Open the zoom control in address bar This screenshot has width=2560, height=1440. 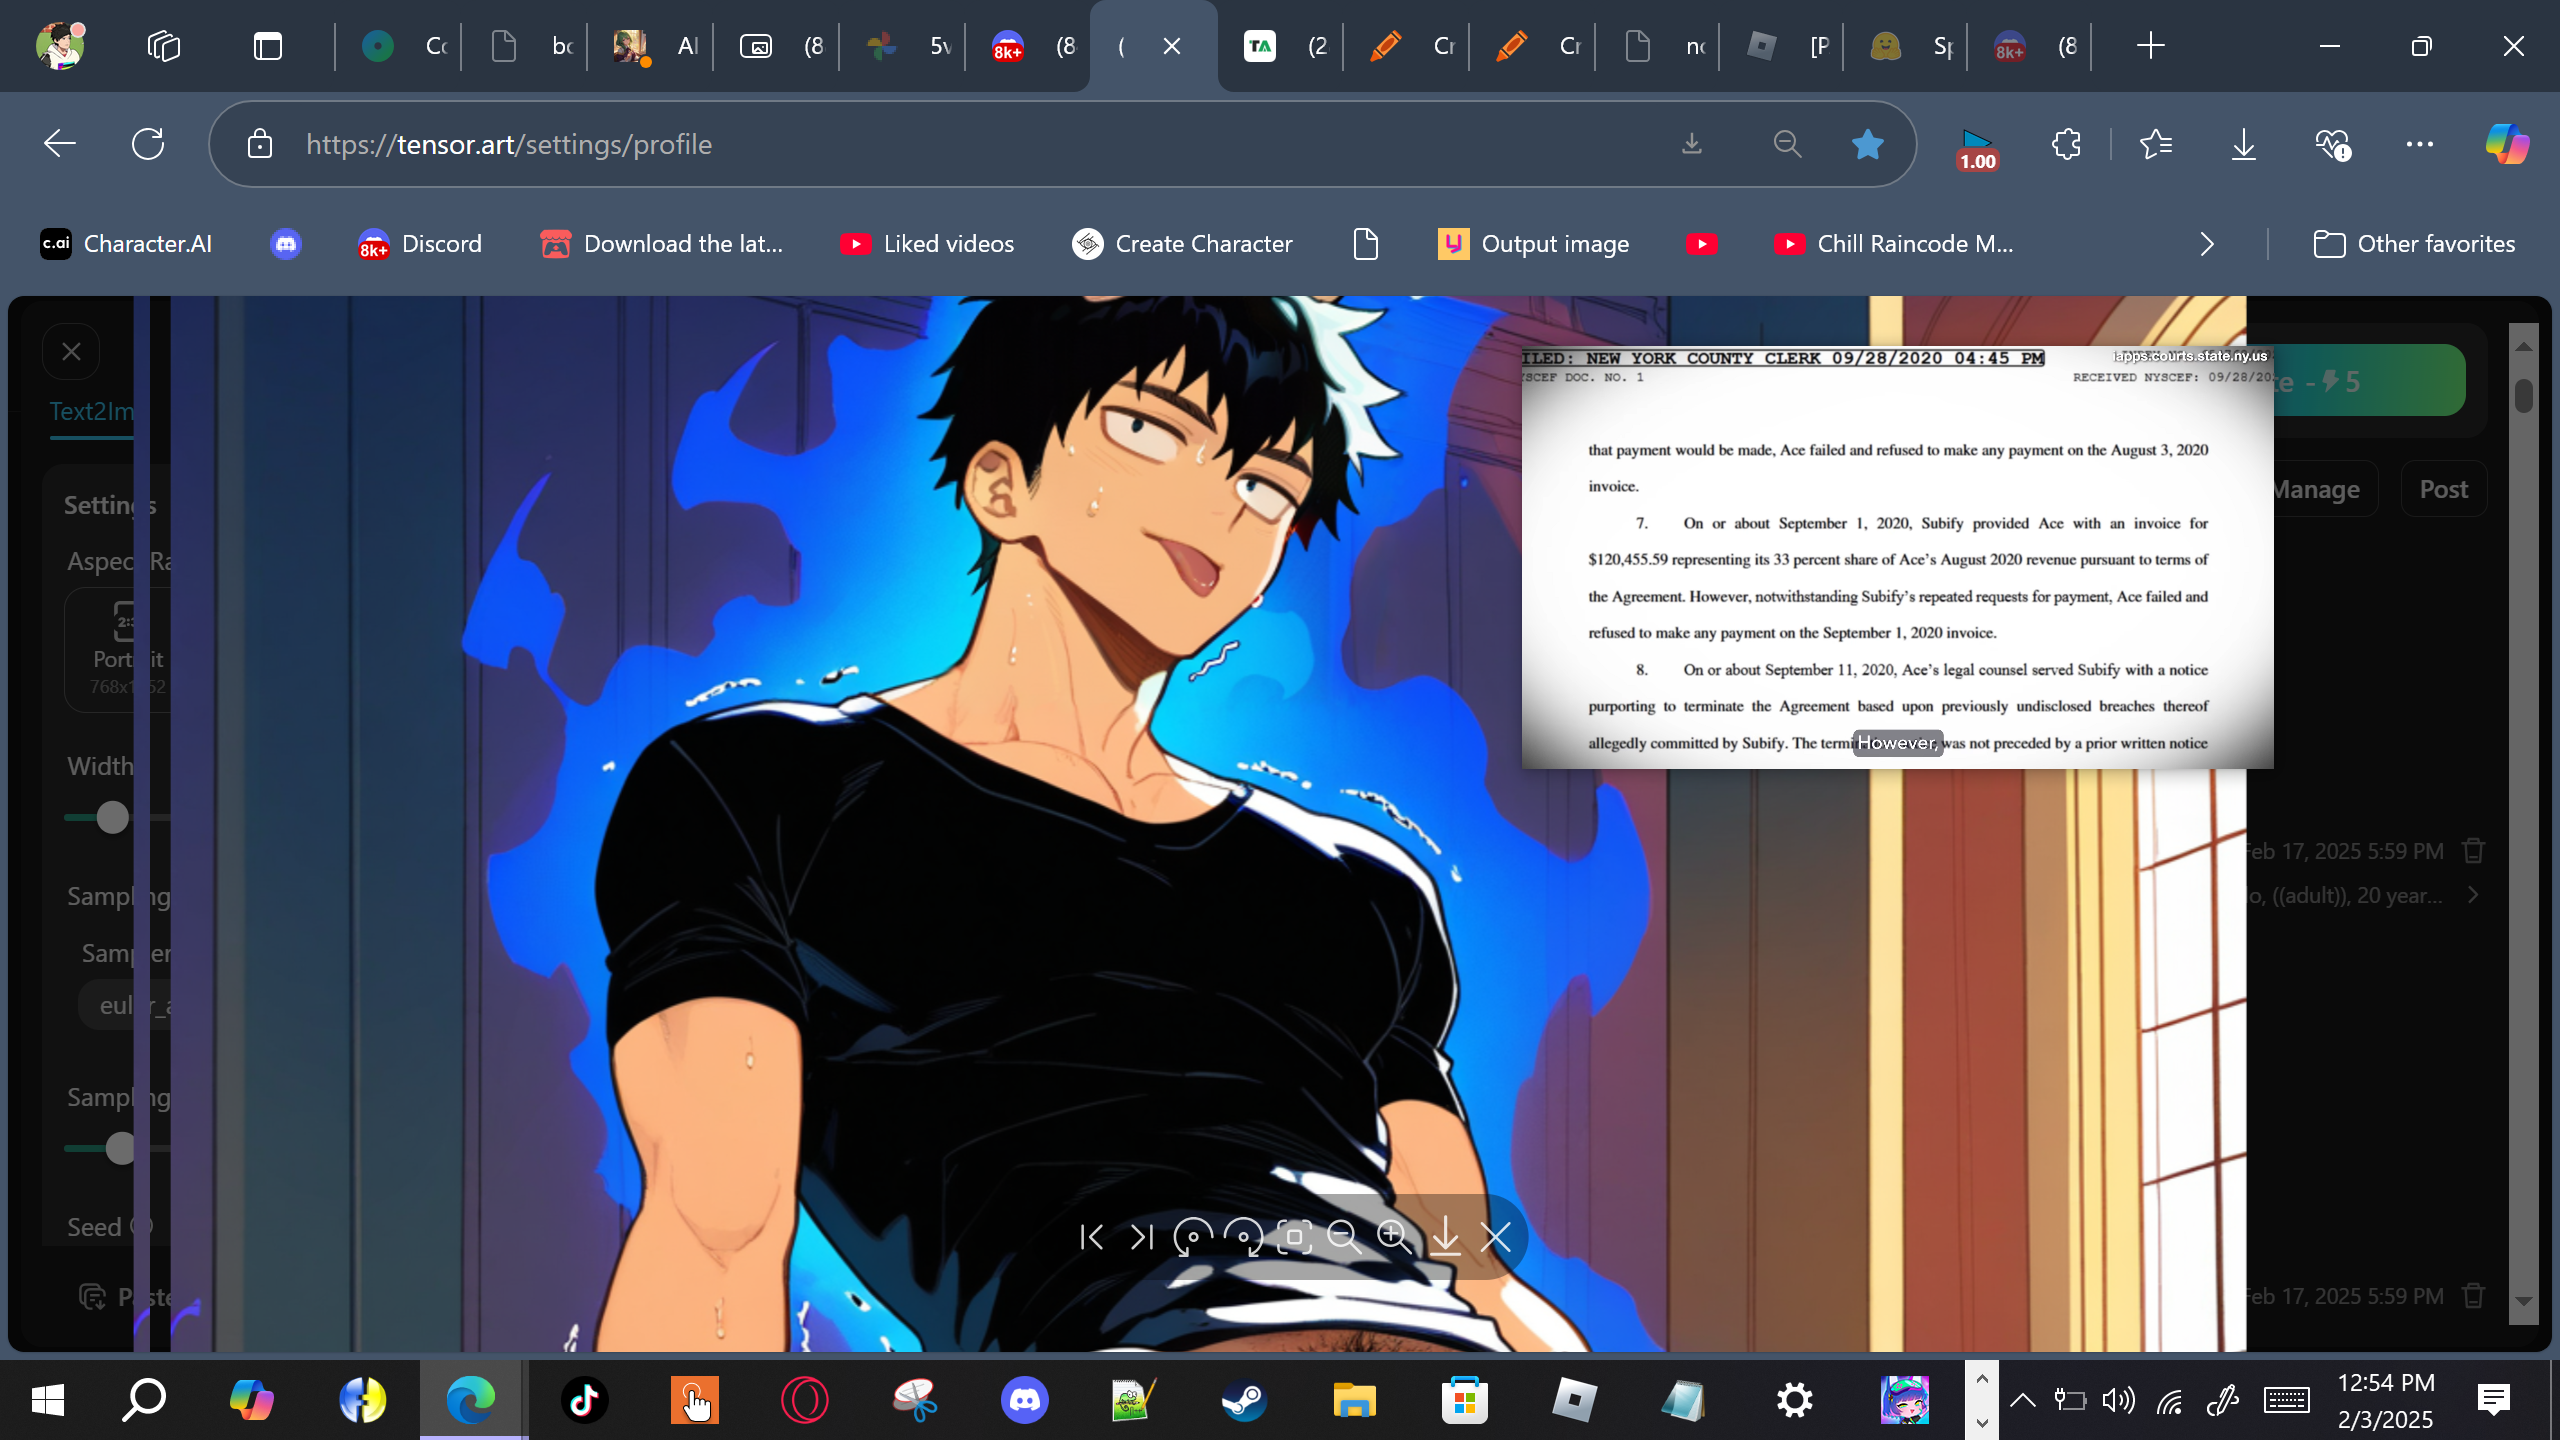pos(1787,144)
